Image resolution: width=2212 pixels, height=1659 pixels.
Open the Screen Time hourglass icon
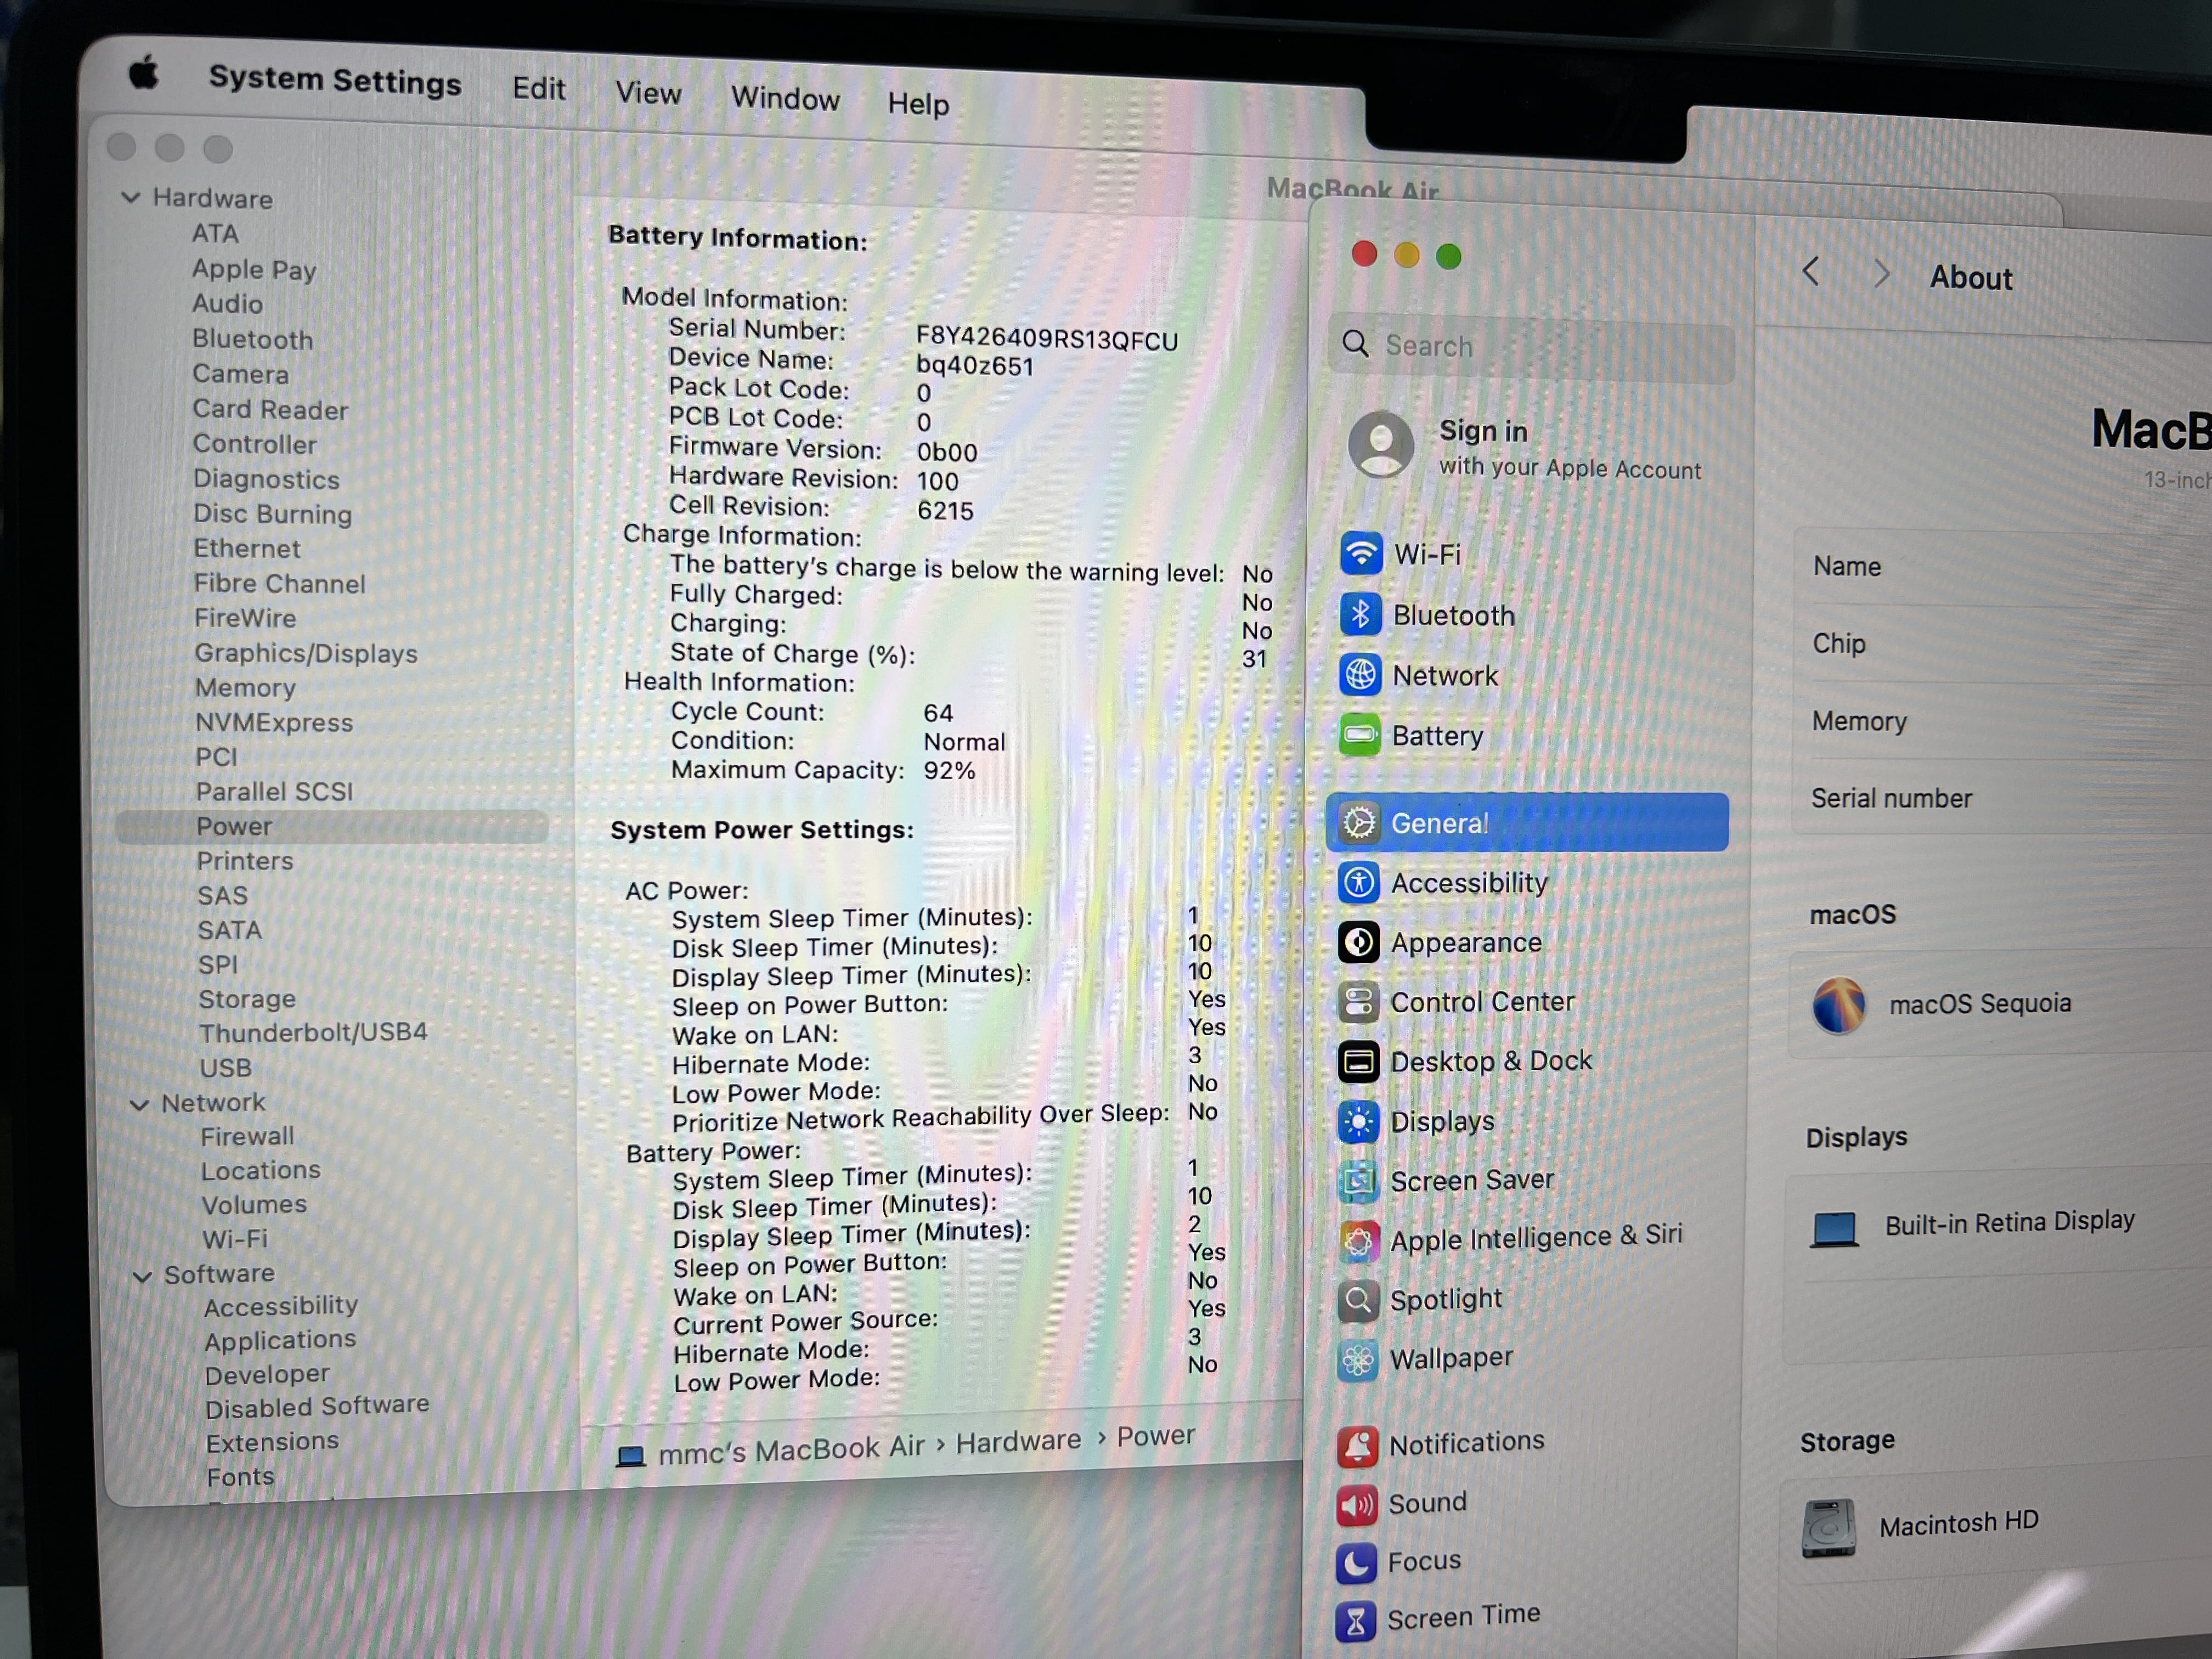click(x=1357, y=1621)
